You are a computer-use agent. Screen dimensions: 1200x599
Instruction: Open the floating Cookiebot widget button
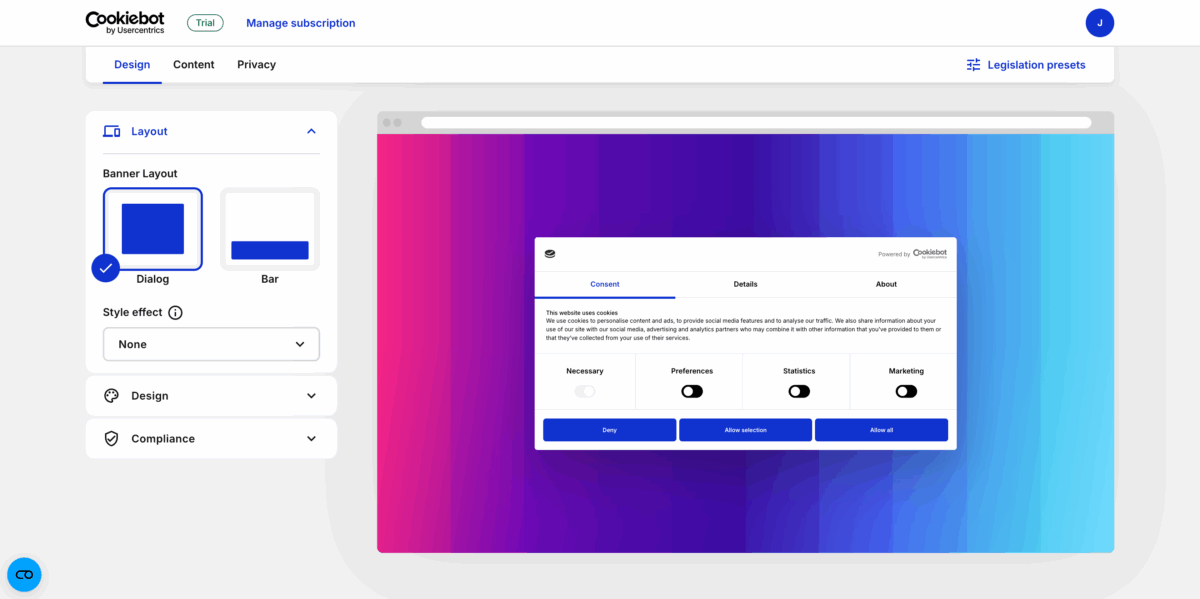click(x=24, y=574)
